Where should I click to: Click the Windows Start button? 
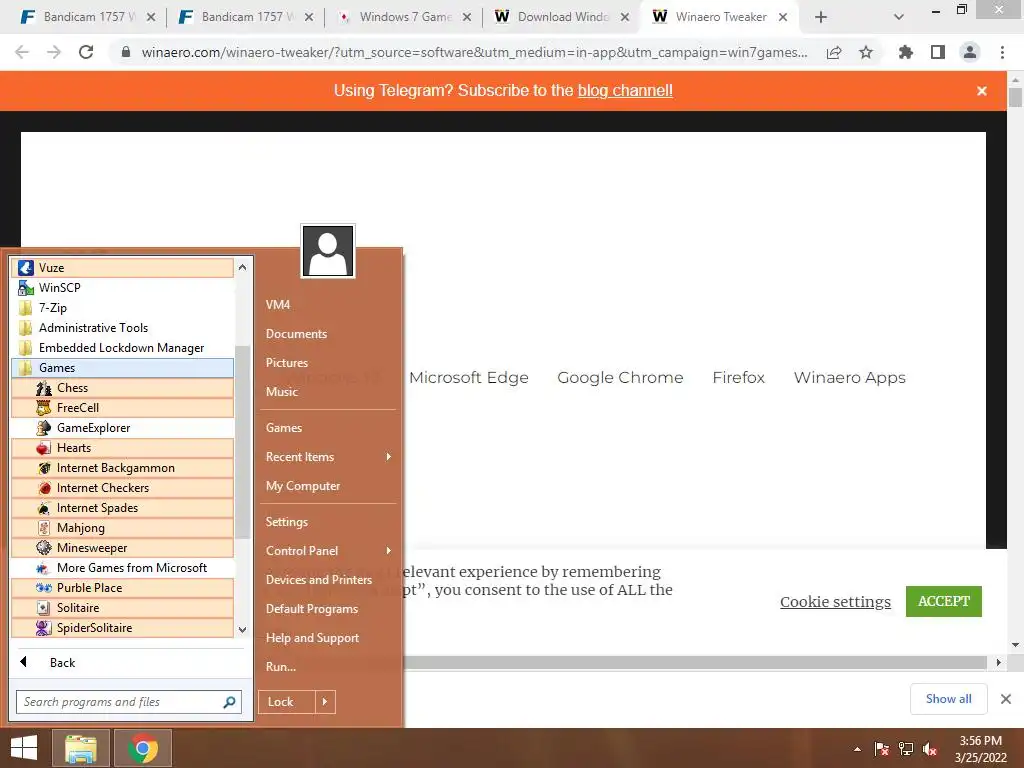point(24,748)
